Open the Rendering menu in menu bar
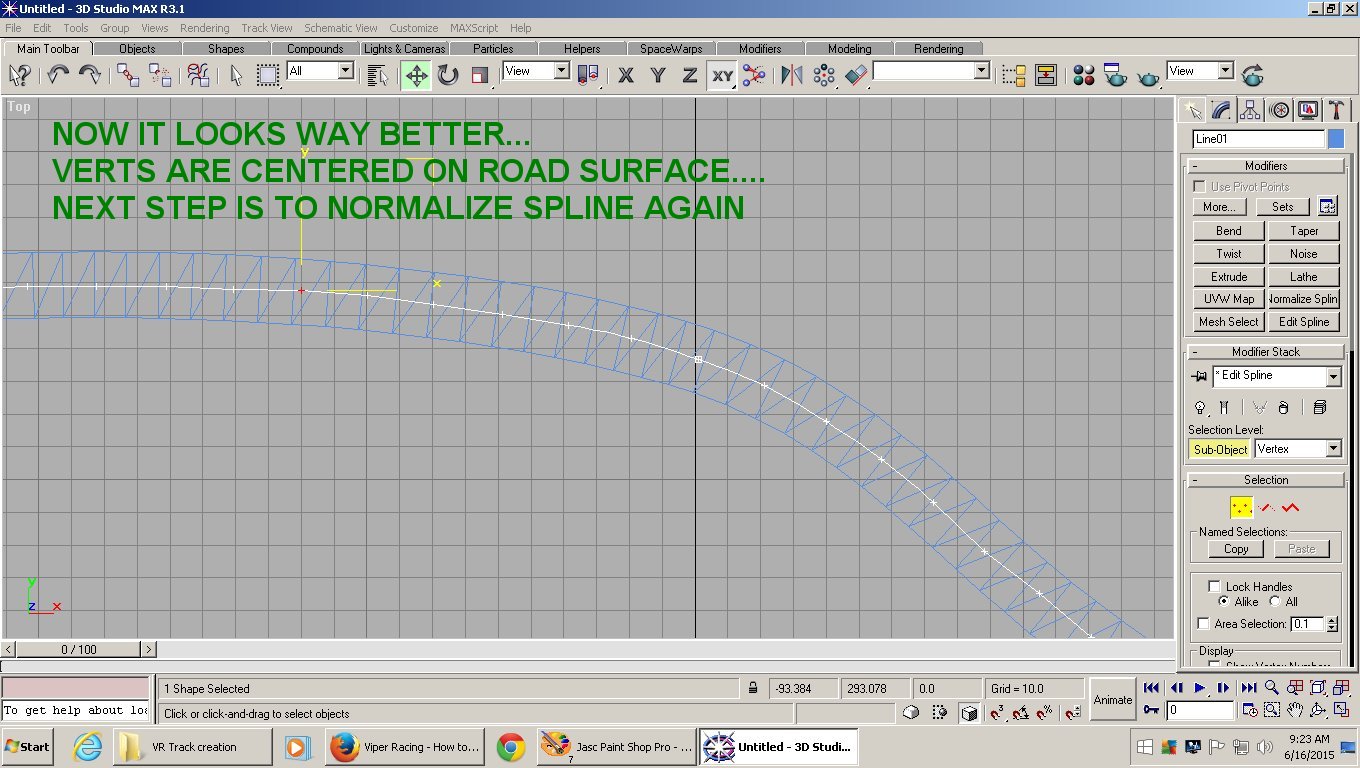This screenshot has width=1360, height=768. point(205,28)
